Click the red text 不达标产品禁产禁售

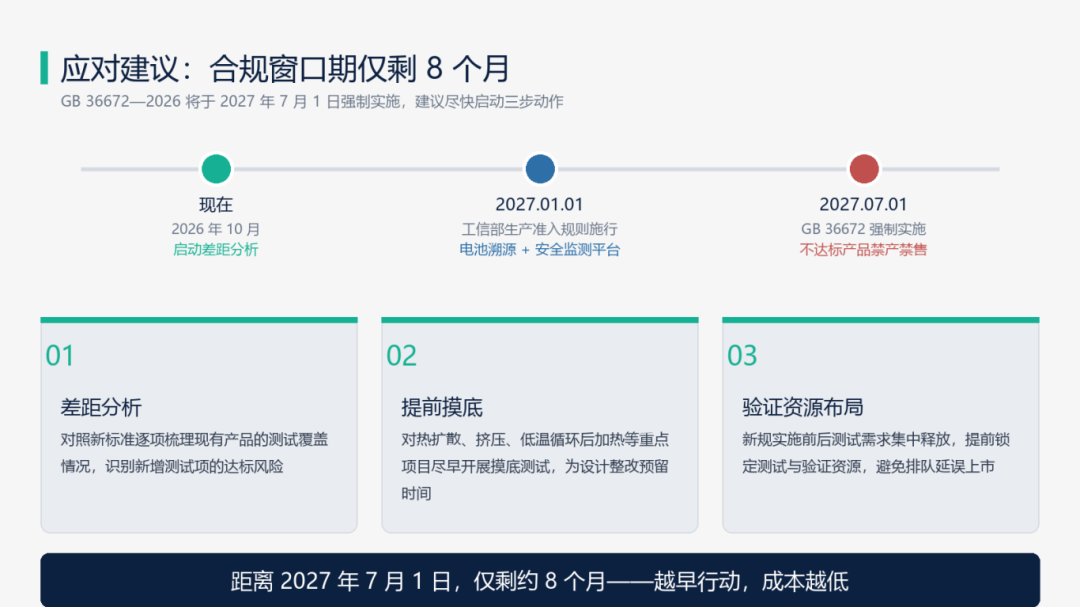863,249
